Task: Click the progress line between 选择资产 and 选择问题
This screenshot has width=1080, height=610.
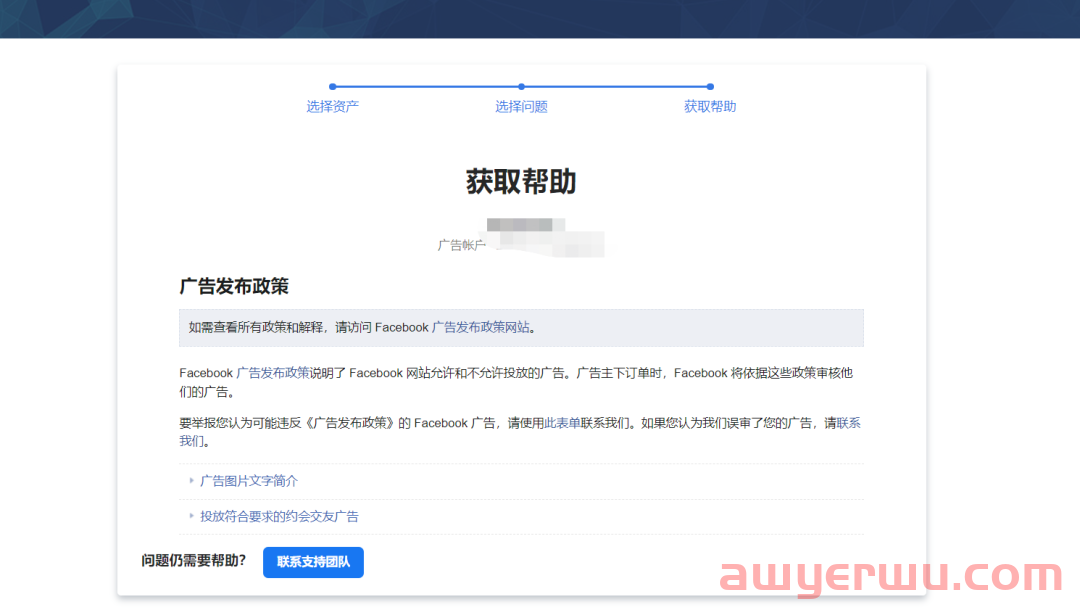Action: tap(426, 87)
